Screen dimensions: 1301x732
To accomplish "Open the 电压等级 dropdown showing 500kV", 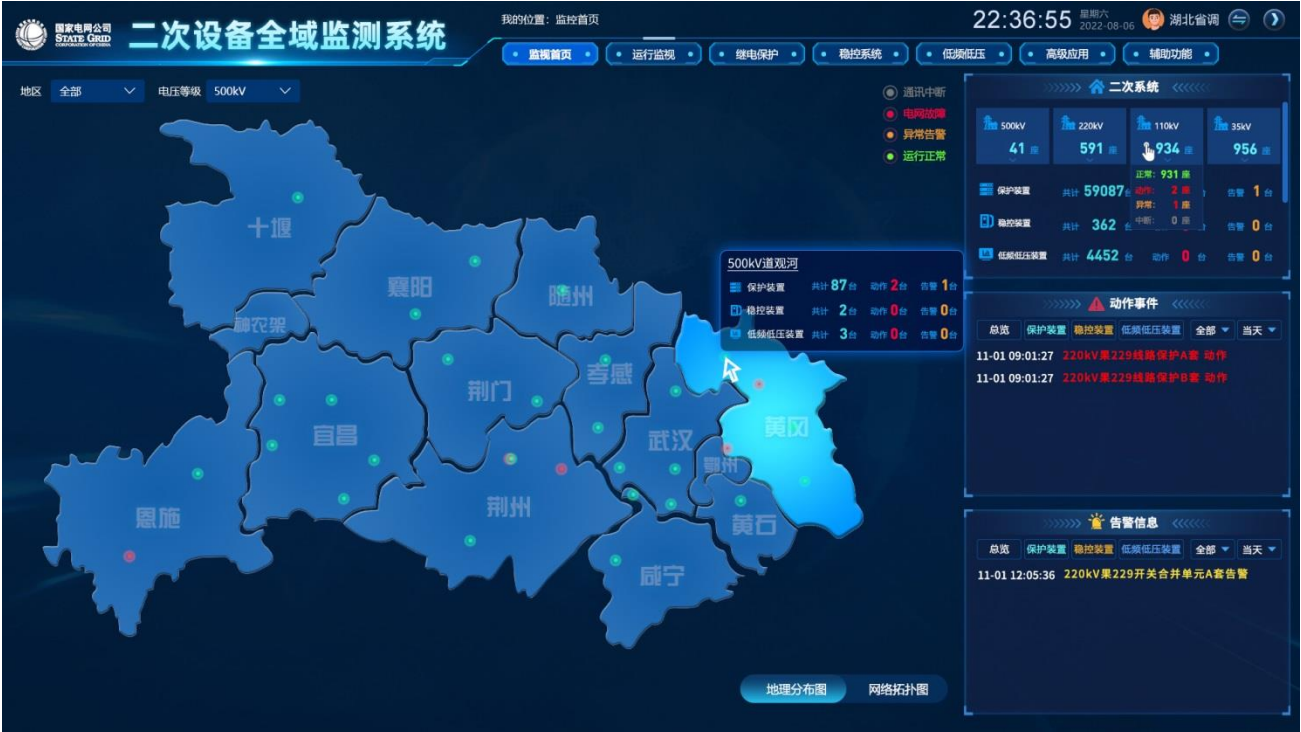I will (x=254, y=92).
